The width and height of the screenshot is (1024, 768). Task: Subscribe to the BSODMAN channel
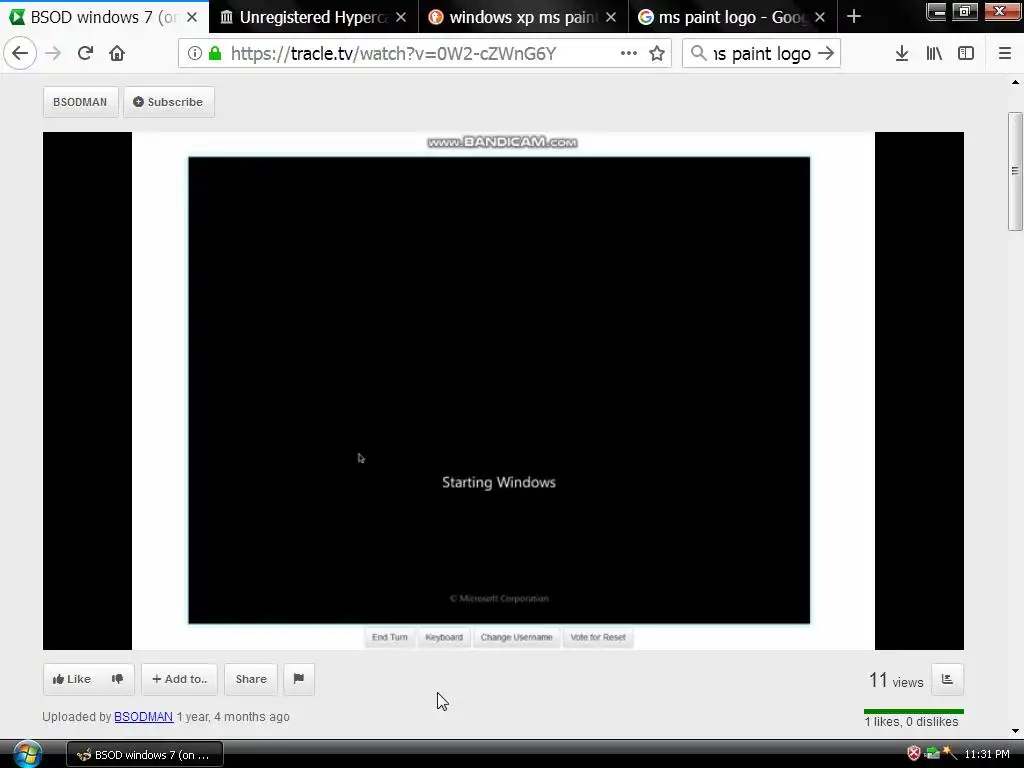point(168,102)
